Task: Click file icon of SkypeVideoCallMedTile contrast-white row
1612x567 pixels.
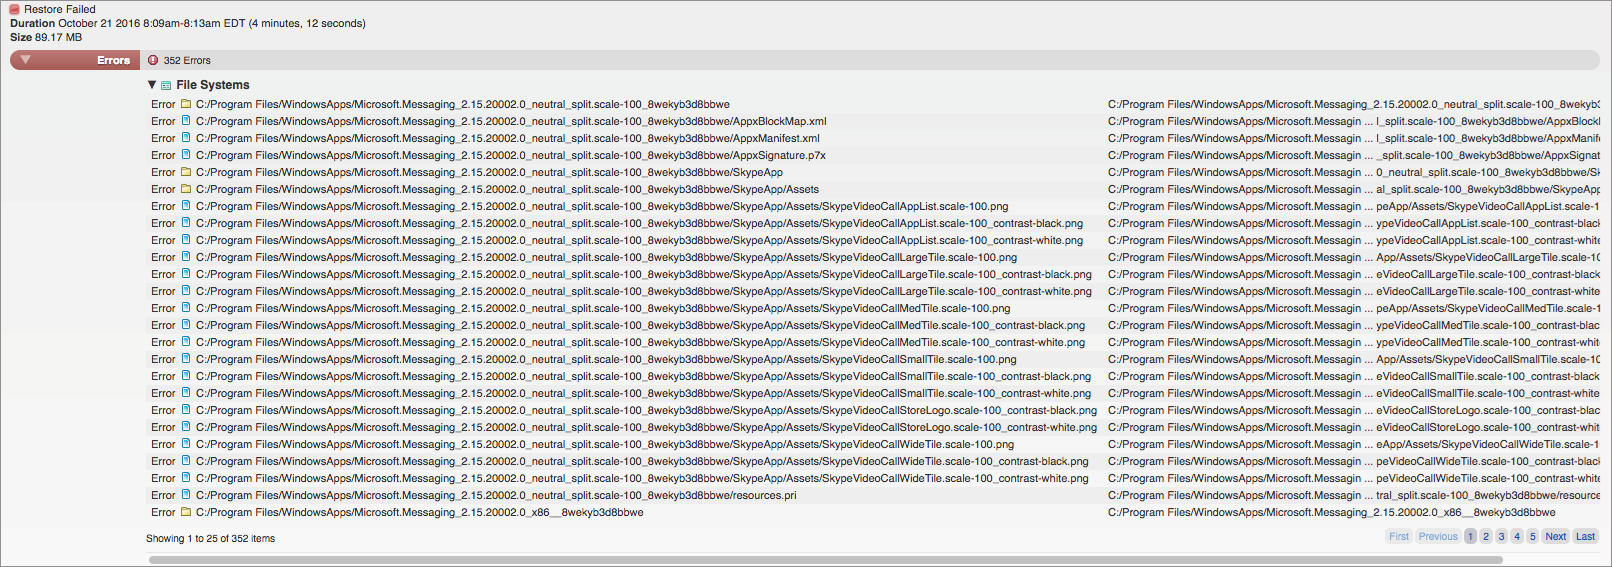Action: tap(186, 342)
